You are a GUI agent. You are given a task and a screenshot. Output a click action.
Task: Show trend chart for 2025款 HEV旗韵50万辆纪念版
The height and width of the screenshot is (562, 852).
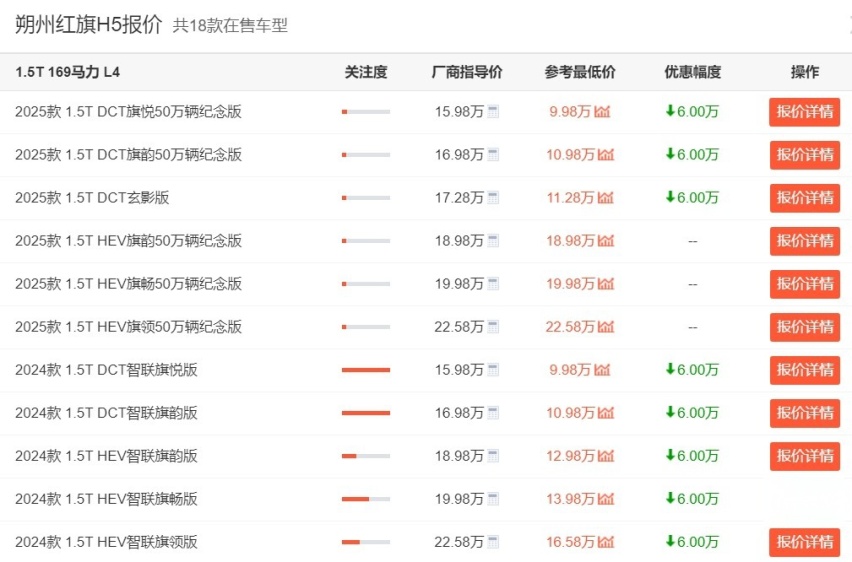coord(606,241)
